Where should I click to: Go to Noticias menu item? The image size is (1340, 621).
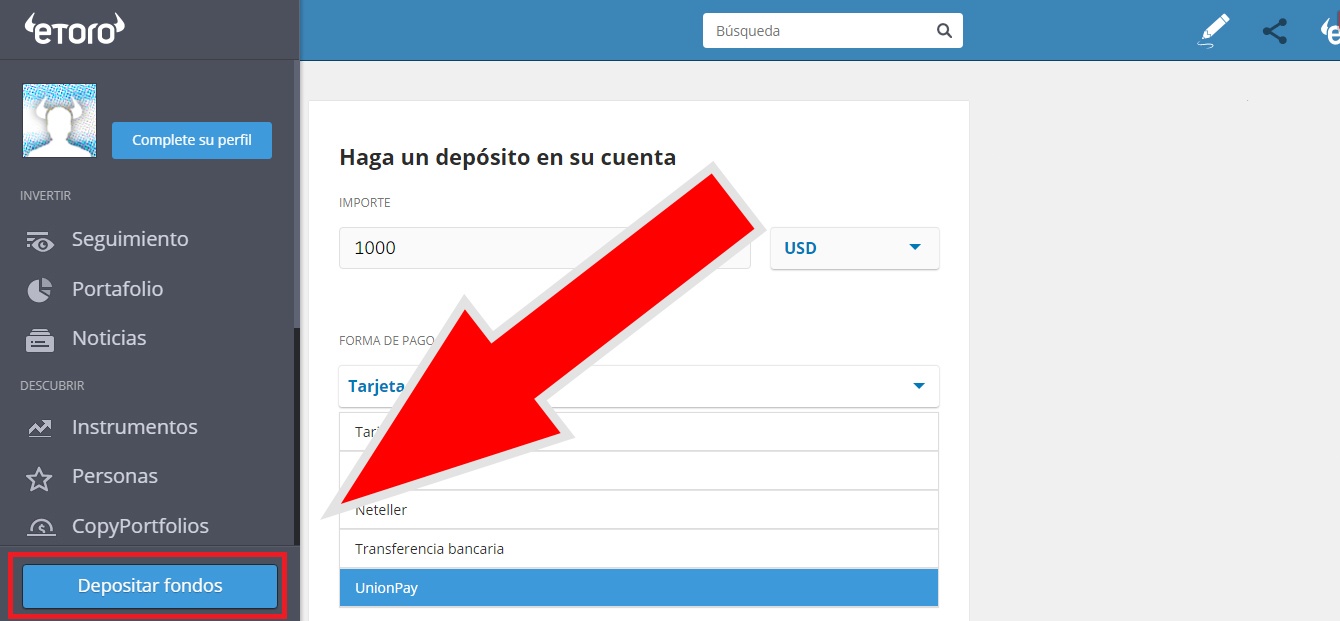(x=109, y=338)
